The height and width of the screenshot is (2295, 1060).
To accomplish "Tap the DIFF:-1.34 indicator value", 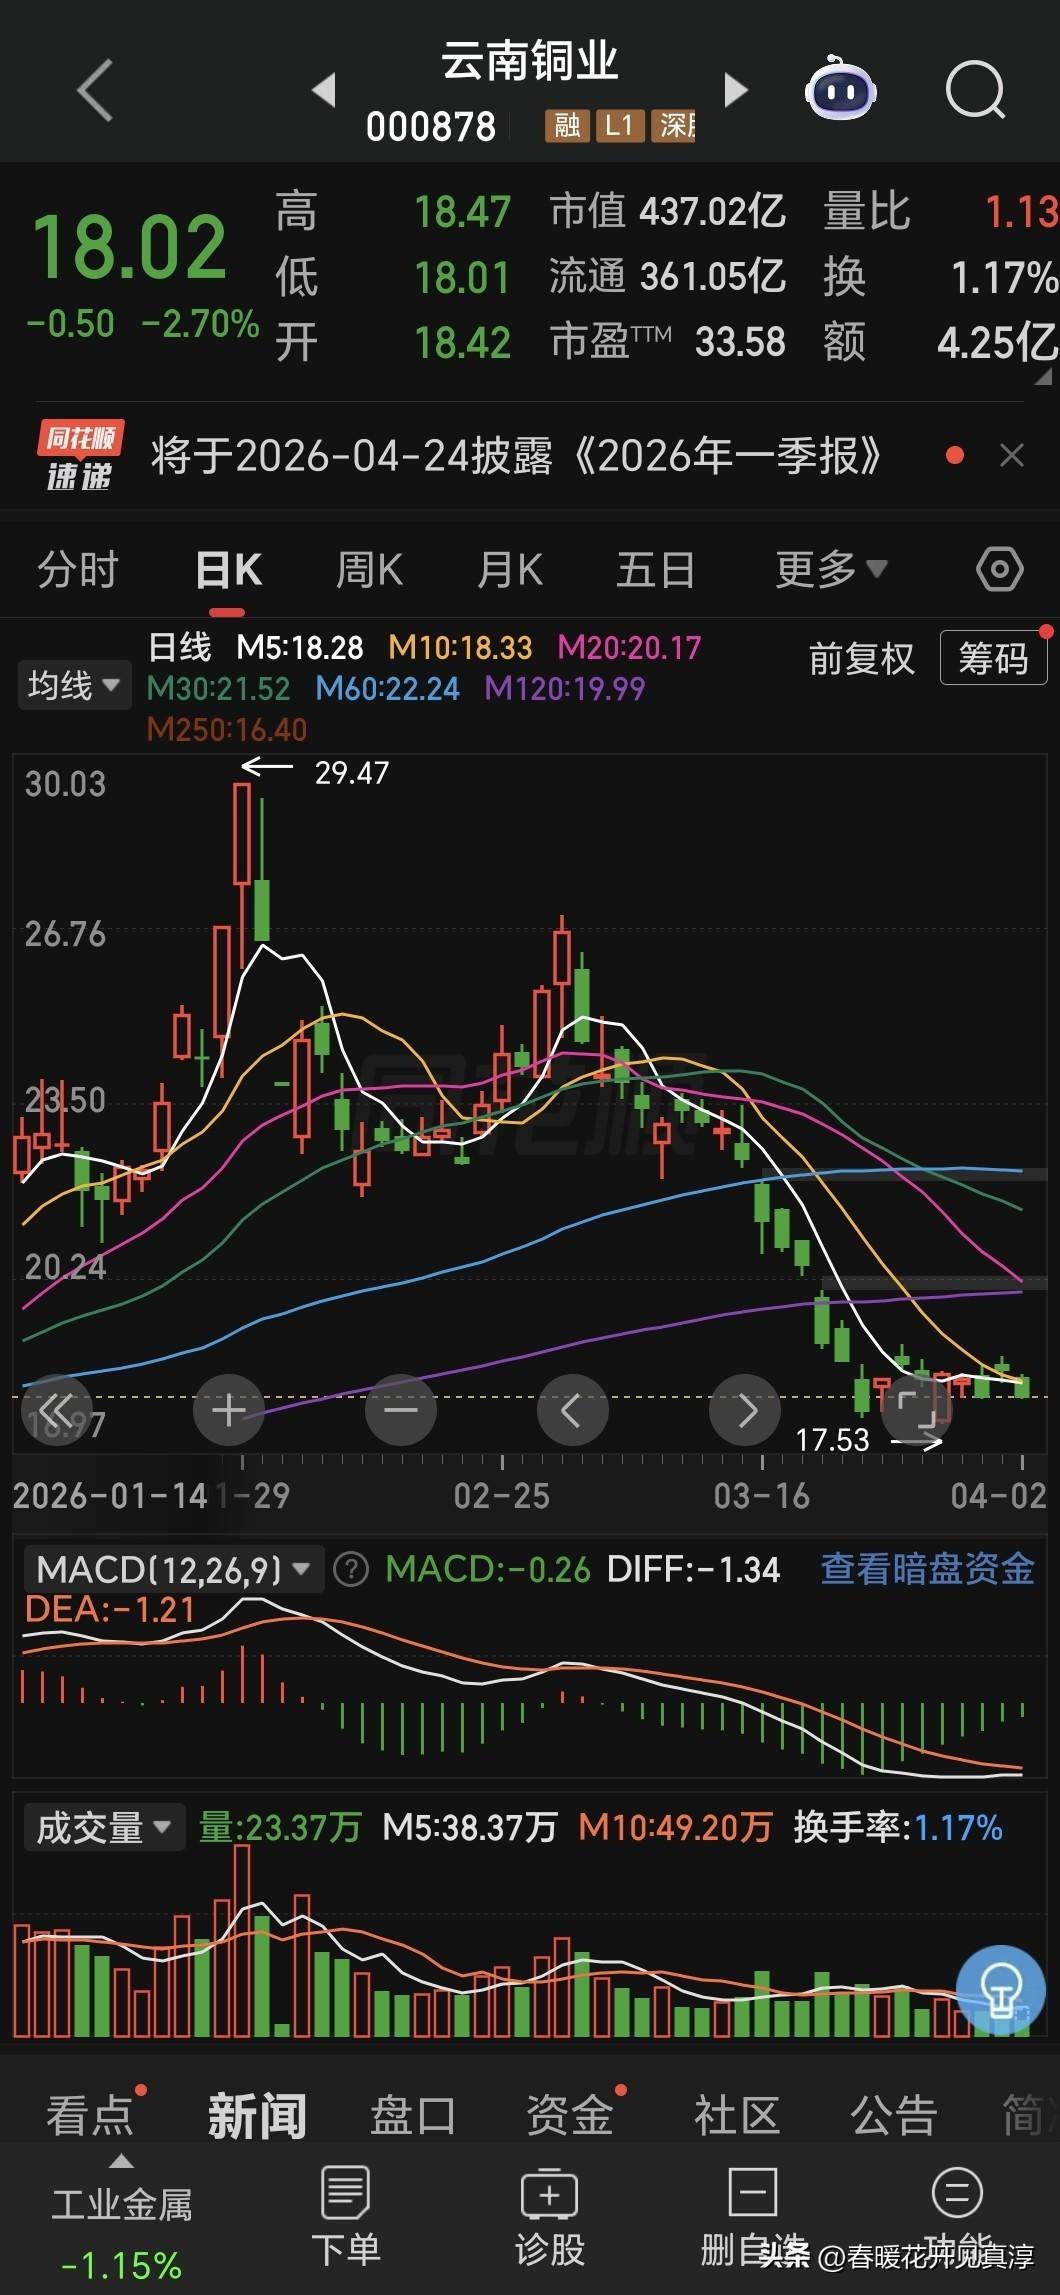I will point(693,1569).
